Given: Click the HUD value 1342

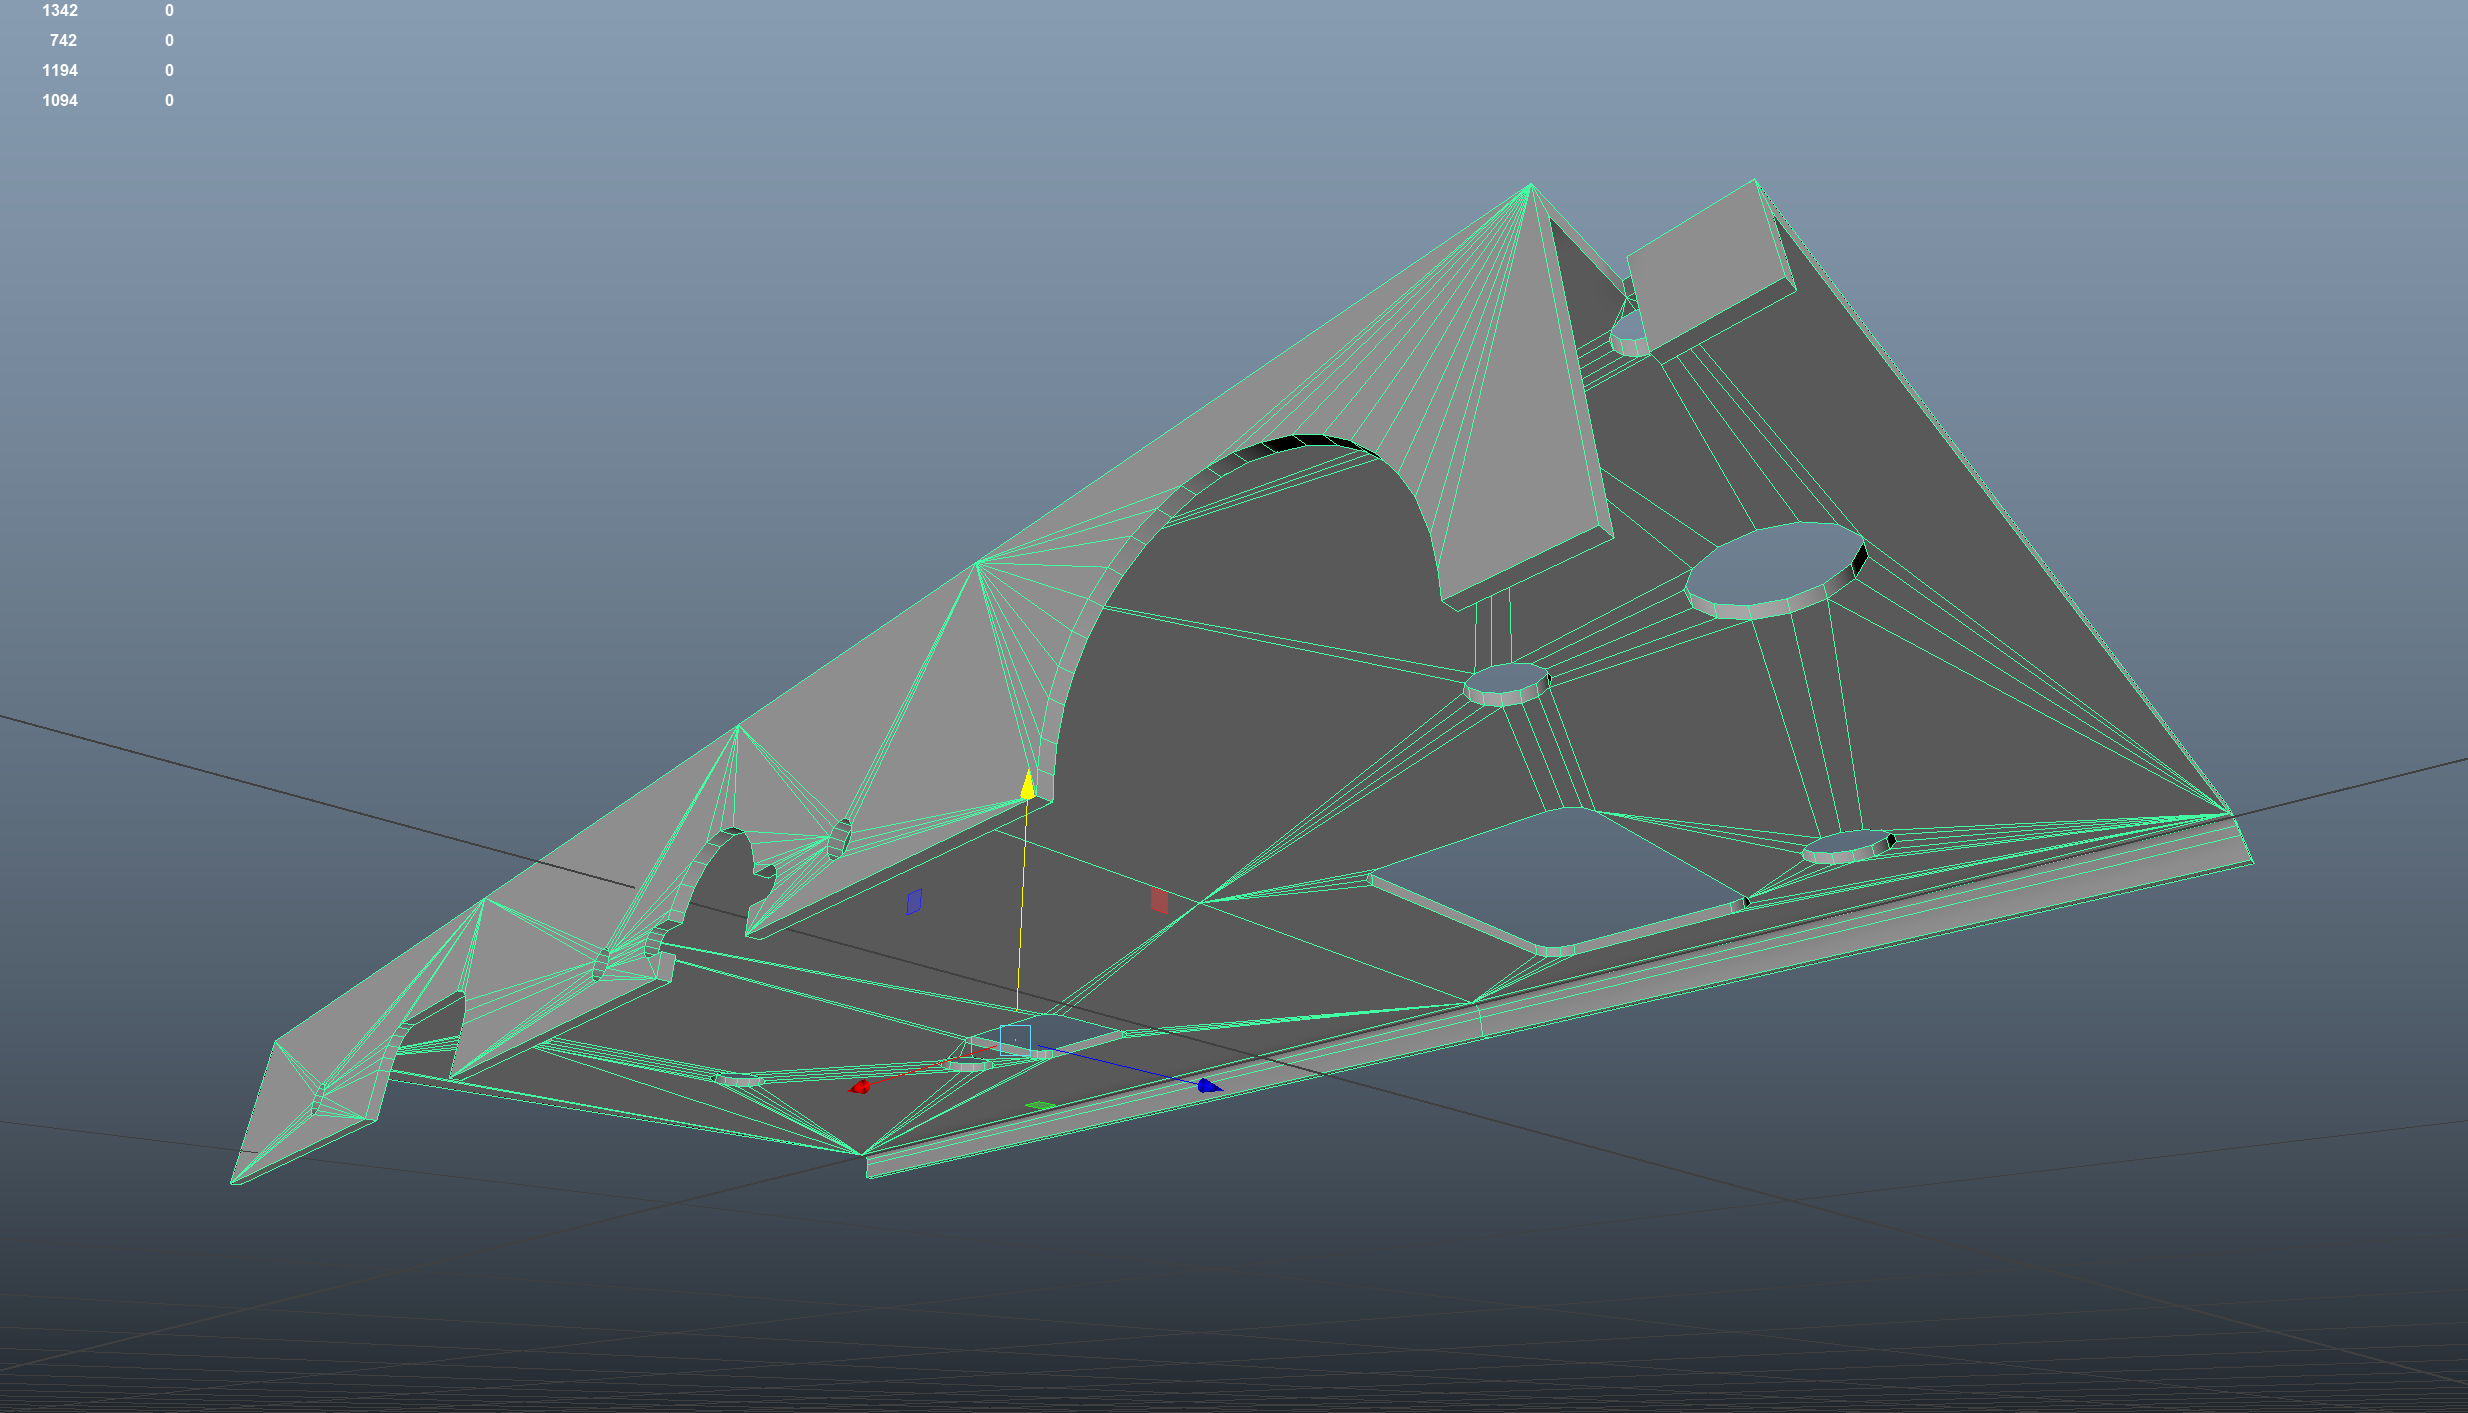Looking at the screenshot, I should point(60,11).
